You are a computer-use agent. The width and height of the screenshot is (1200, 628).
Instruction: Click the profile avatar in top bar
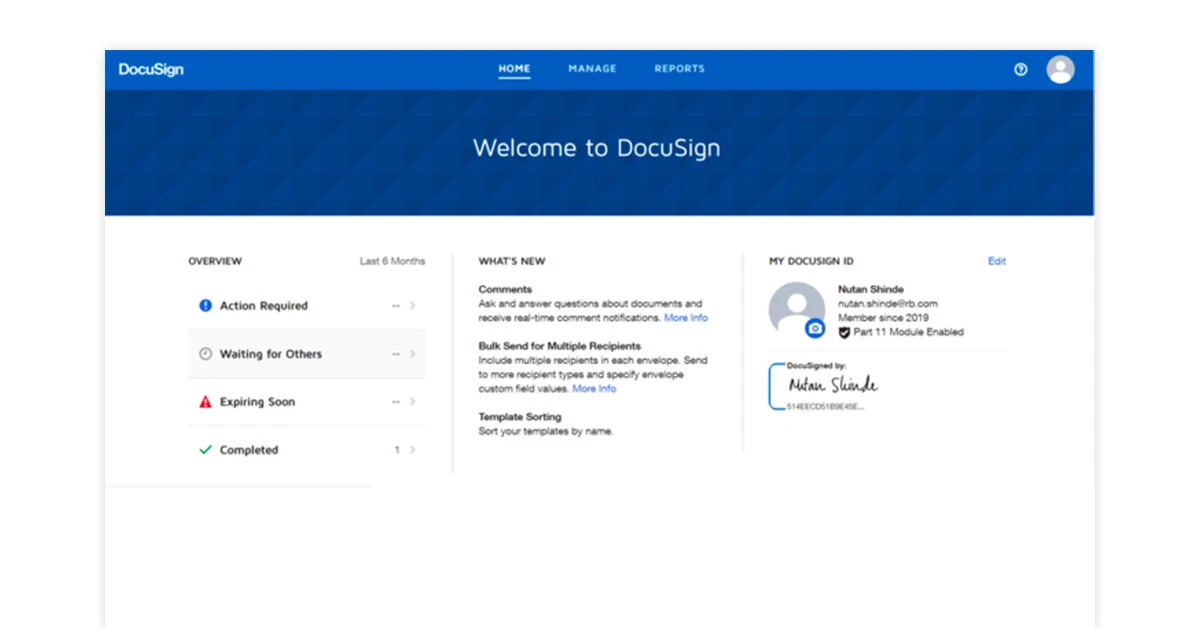(1061, 69)
